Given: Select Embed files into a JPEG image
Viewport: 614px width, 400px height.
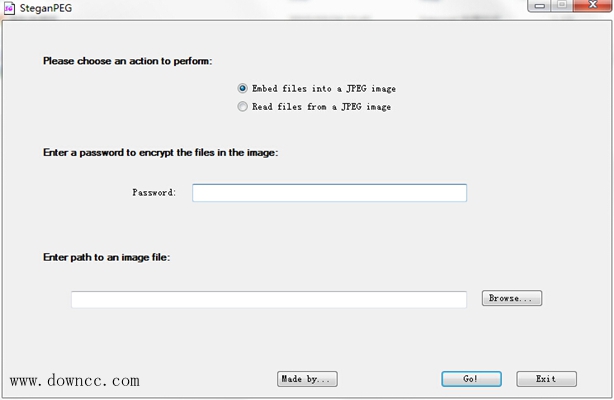Looking at the screenshot, I should coord(243,88).
